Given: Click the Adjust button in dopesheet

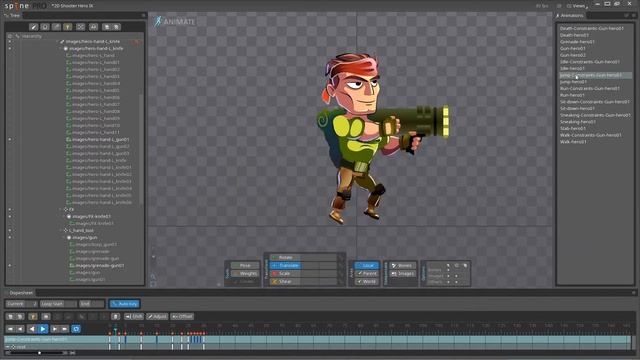Looking at the screenshot, I should tap(157, 316).
